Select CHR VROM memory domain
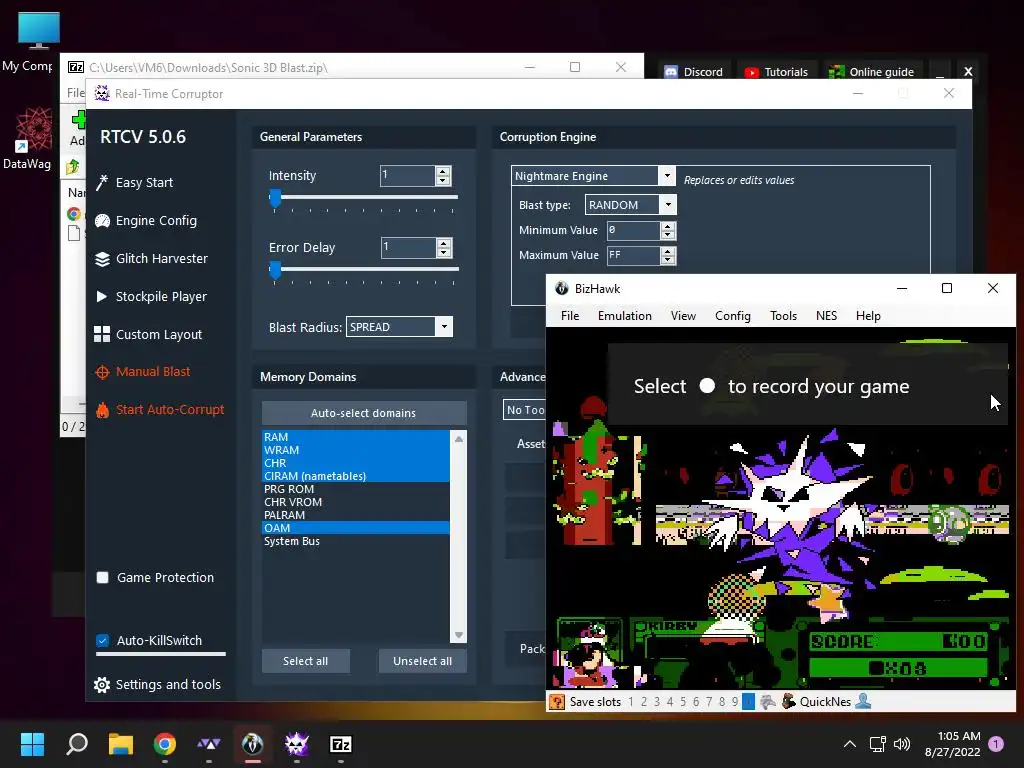 click(x=355, y=502)
